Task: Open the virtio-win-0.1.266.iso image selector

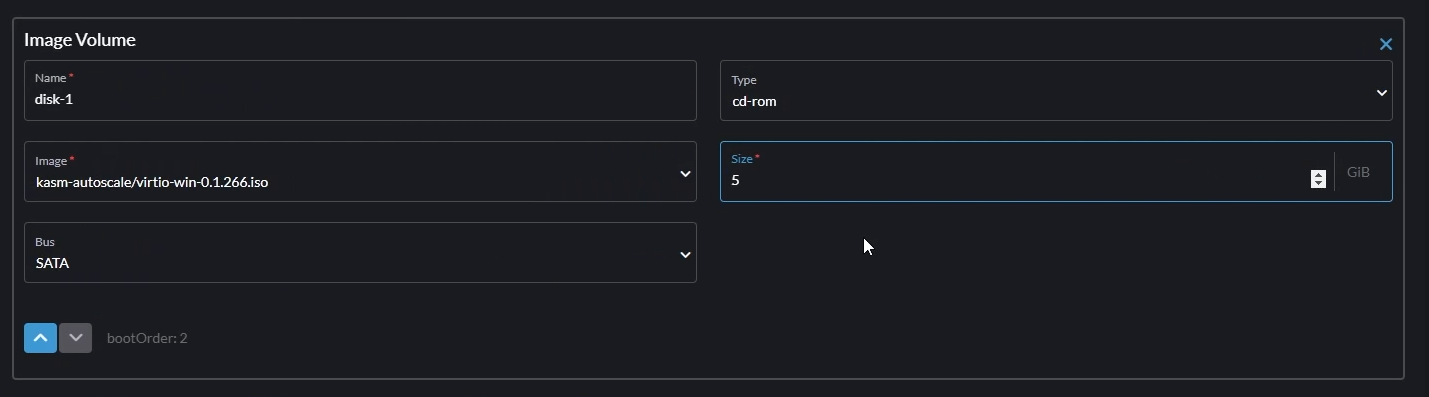Action: coord(360,172)
